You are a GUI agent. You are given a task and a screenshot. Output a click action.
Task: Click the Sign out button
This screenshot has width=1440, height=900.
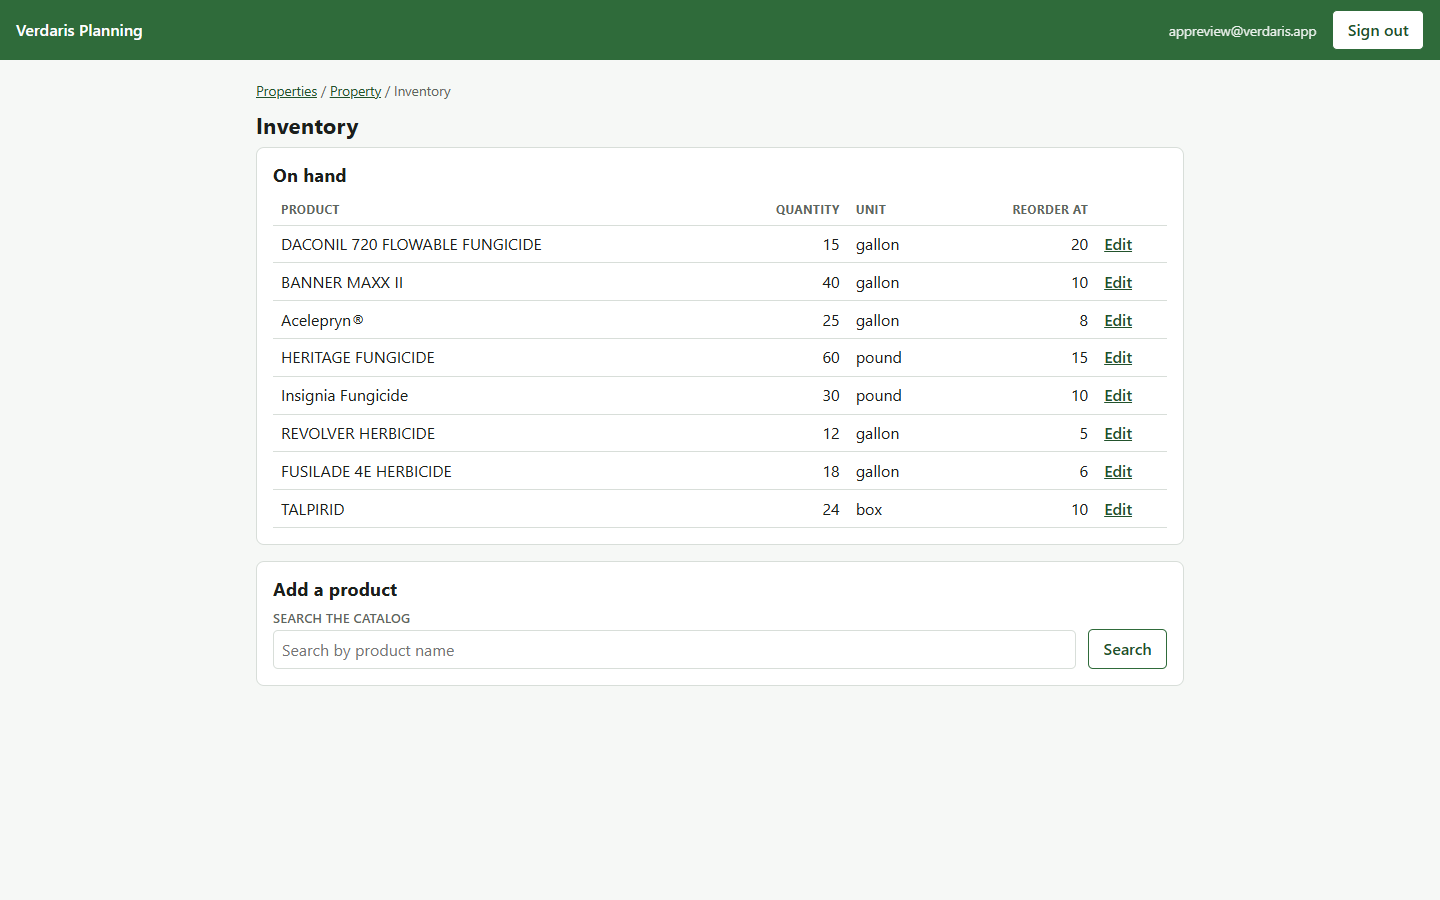1377,30
